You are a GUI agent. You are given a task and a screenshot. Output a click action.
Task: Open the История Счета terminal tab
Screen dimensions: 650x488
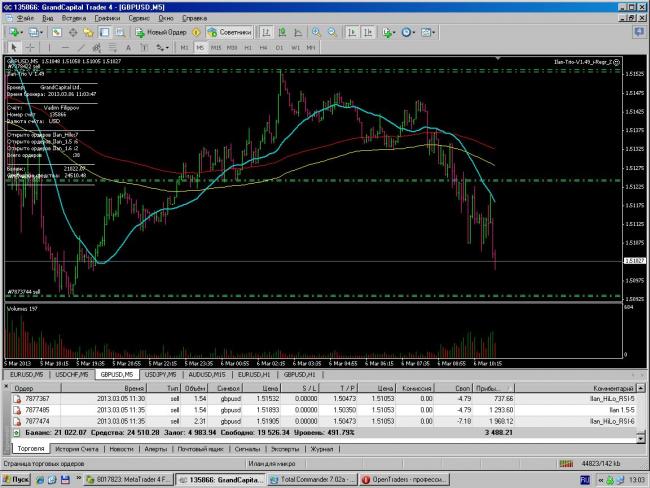[x=74, y=449]
